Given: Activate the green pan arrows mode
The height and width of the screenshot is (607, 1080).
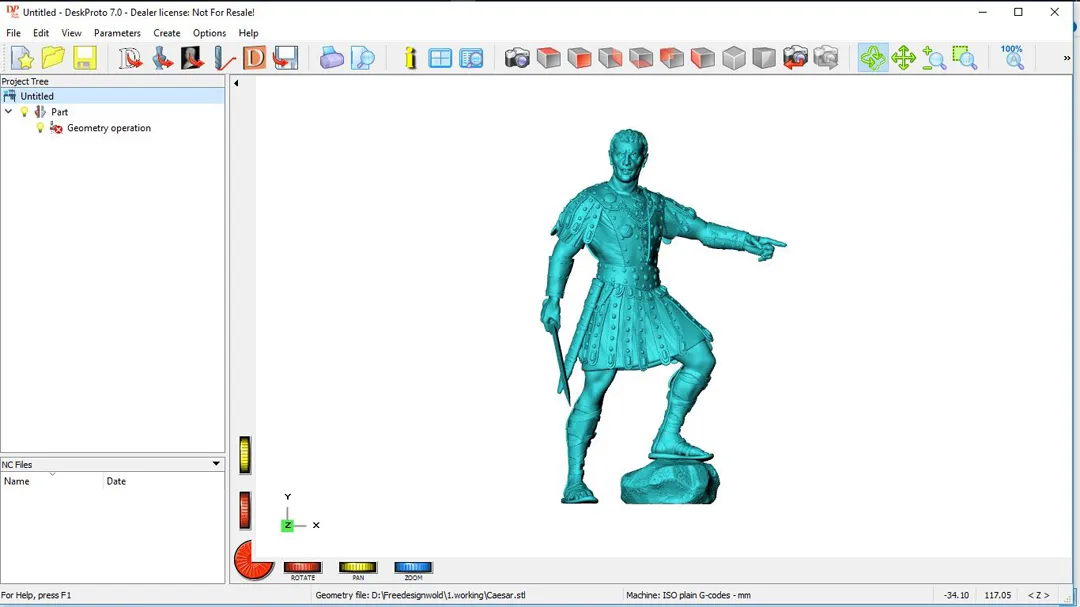Looking at the screenshot, I should pyautogui.click(x=903, y=58).
